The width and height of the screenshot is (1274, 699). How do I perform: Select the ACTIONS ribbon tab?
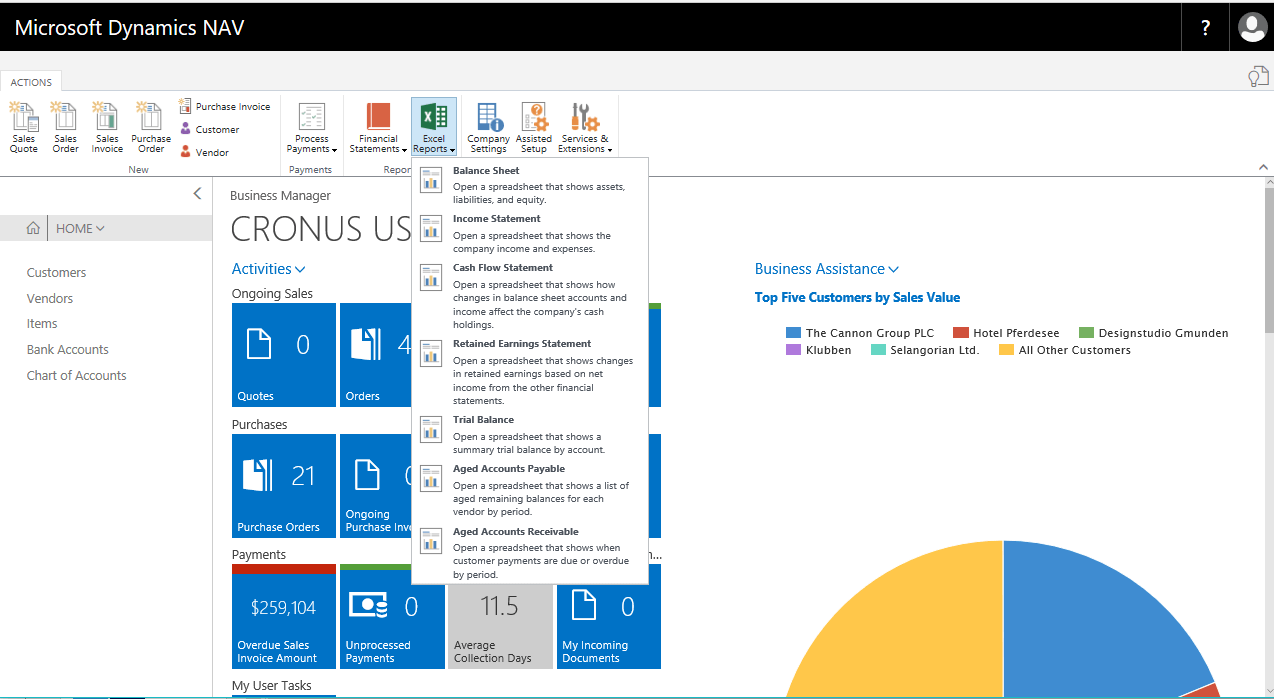click(31, 82)
